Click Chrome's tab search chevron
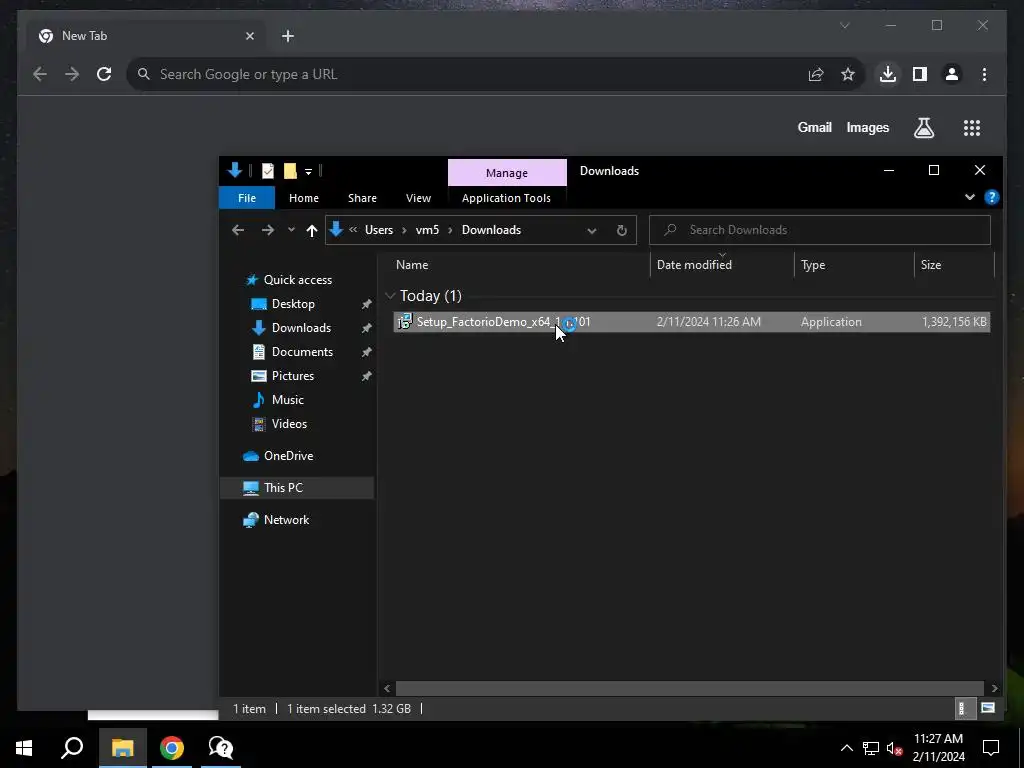Viewport: 1024px width, 768px height. [844, 25]
